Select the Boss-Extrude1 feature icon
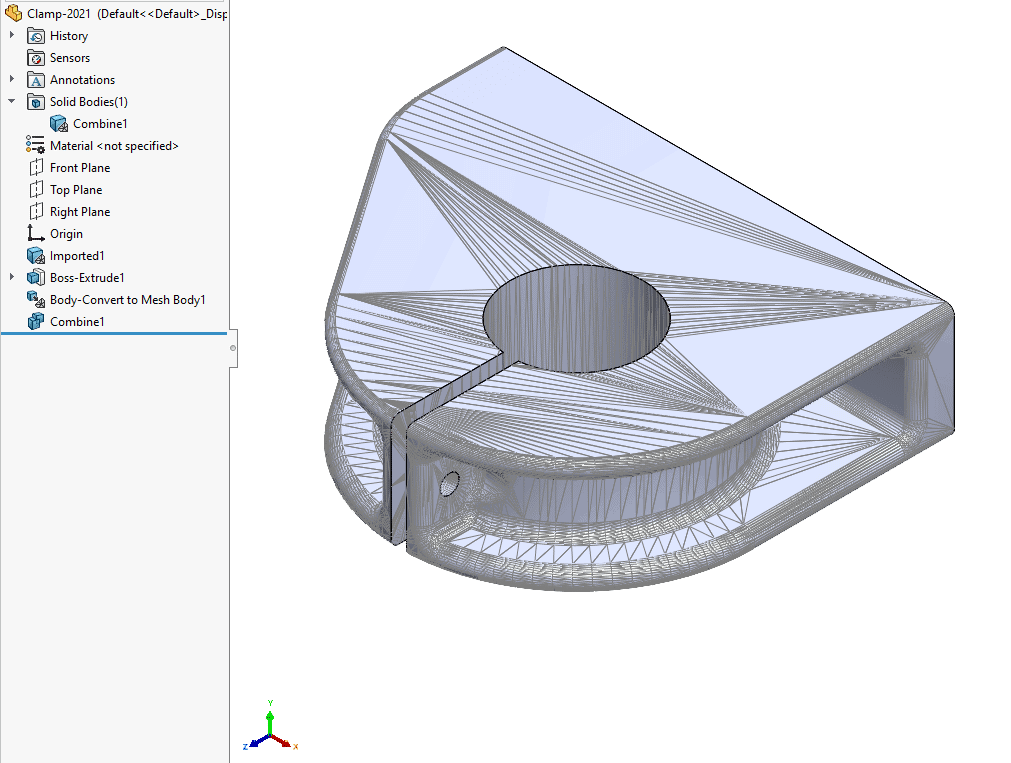This screenshot has width=1011, height=763. [37, 277]
